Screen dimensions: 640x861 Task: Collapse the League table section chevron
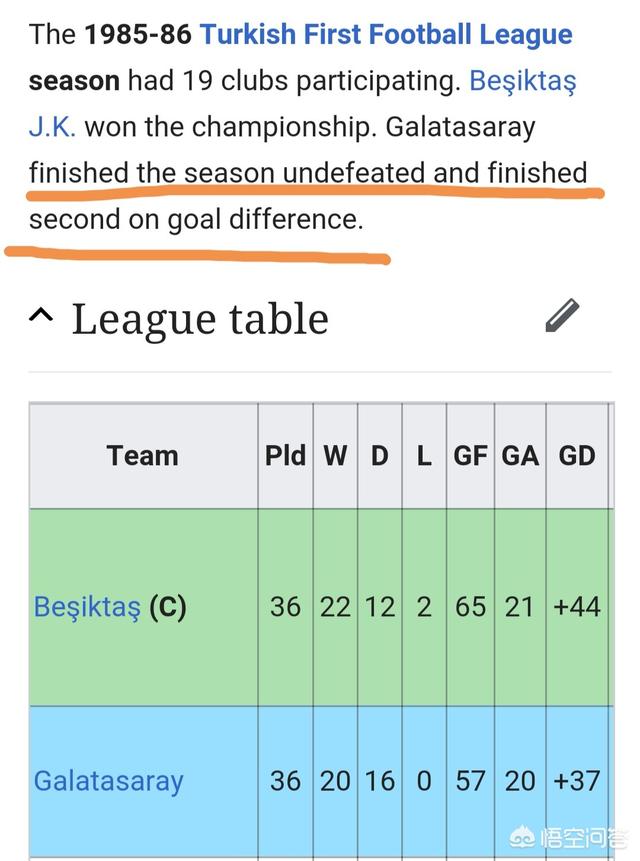(41, 316)
